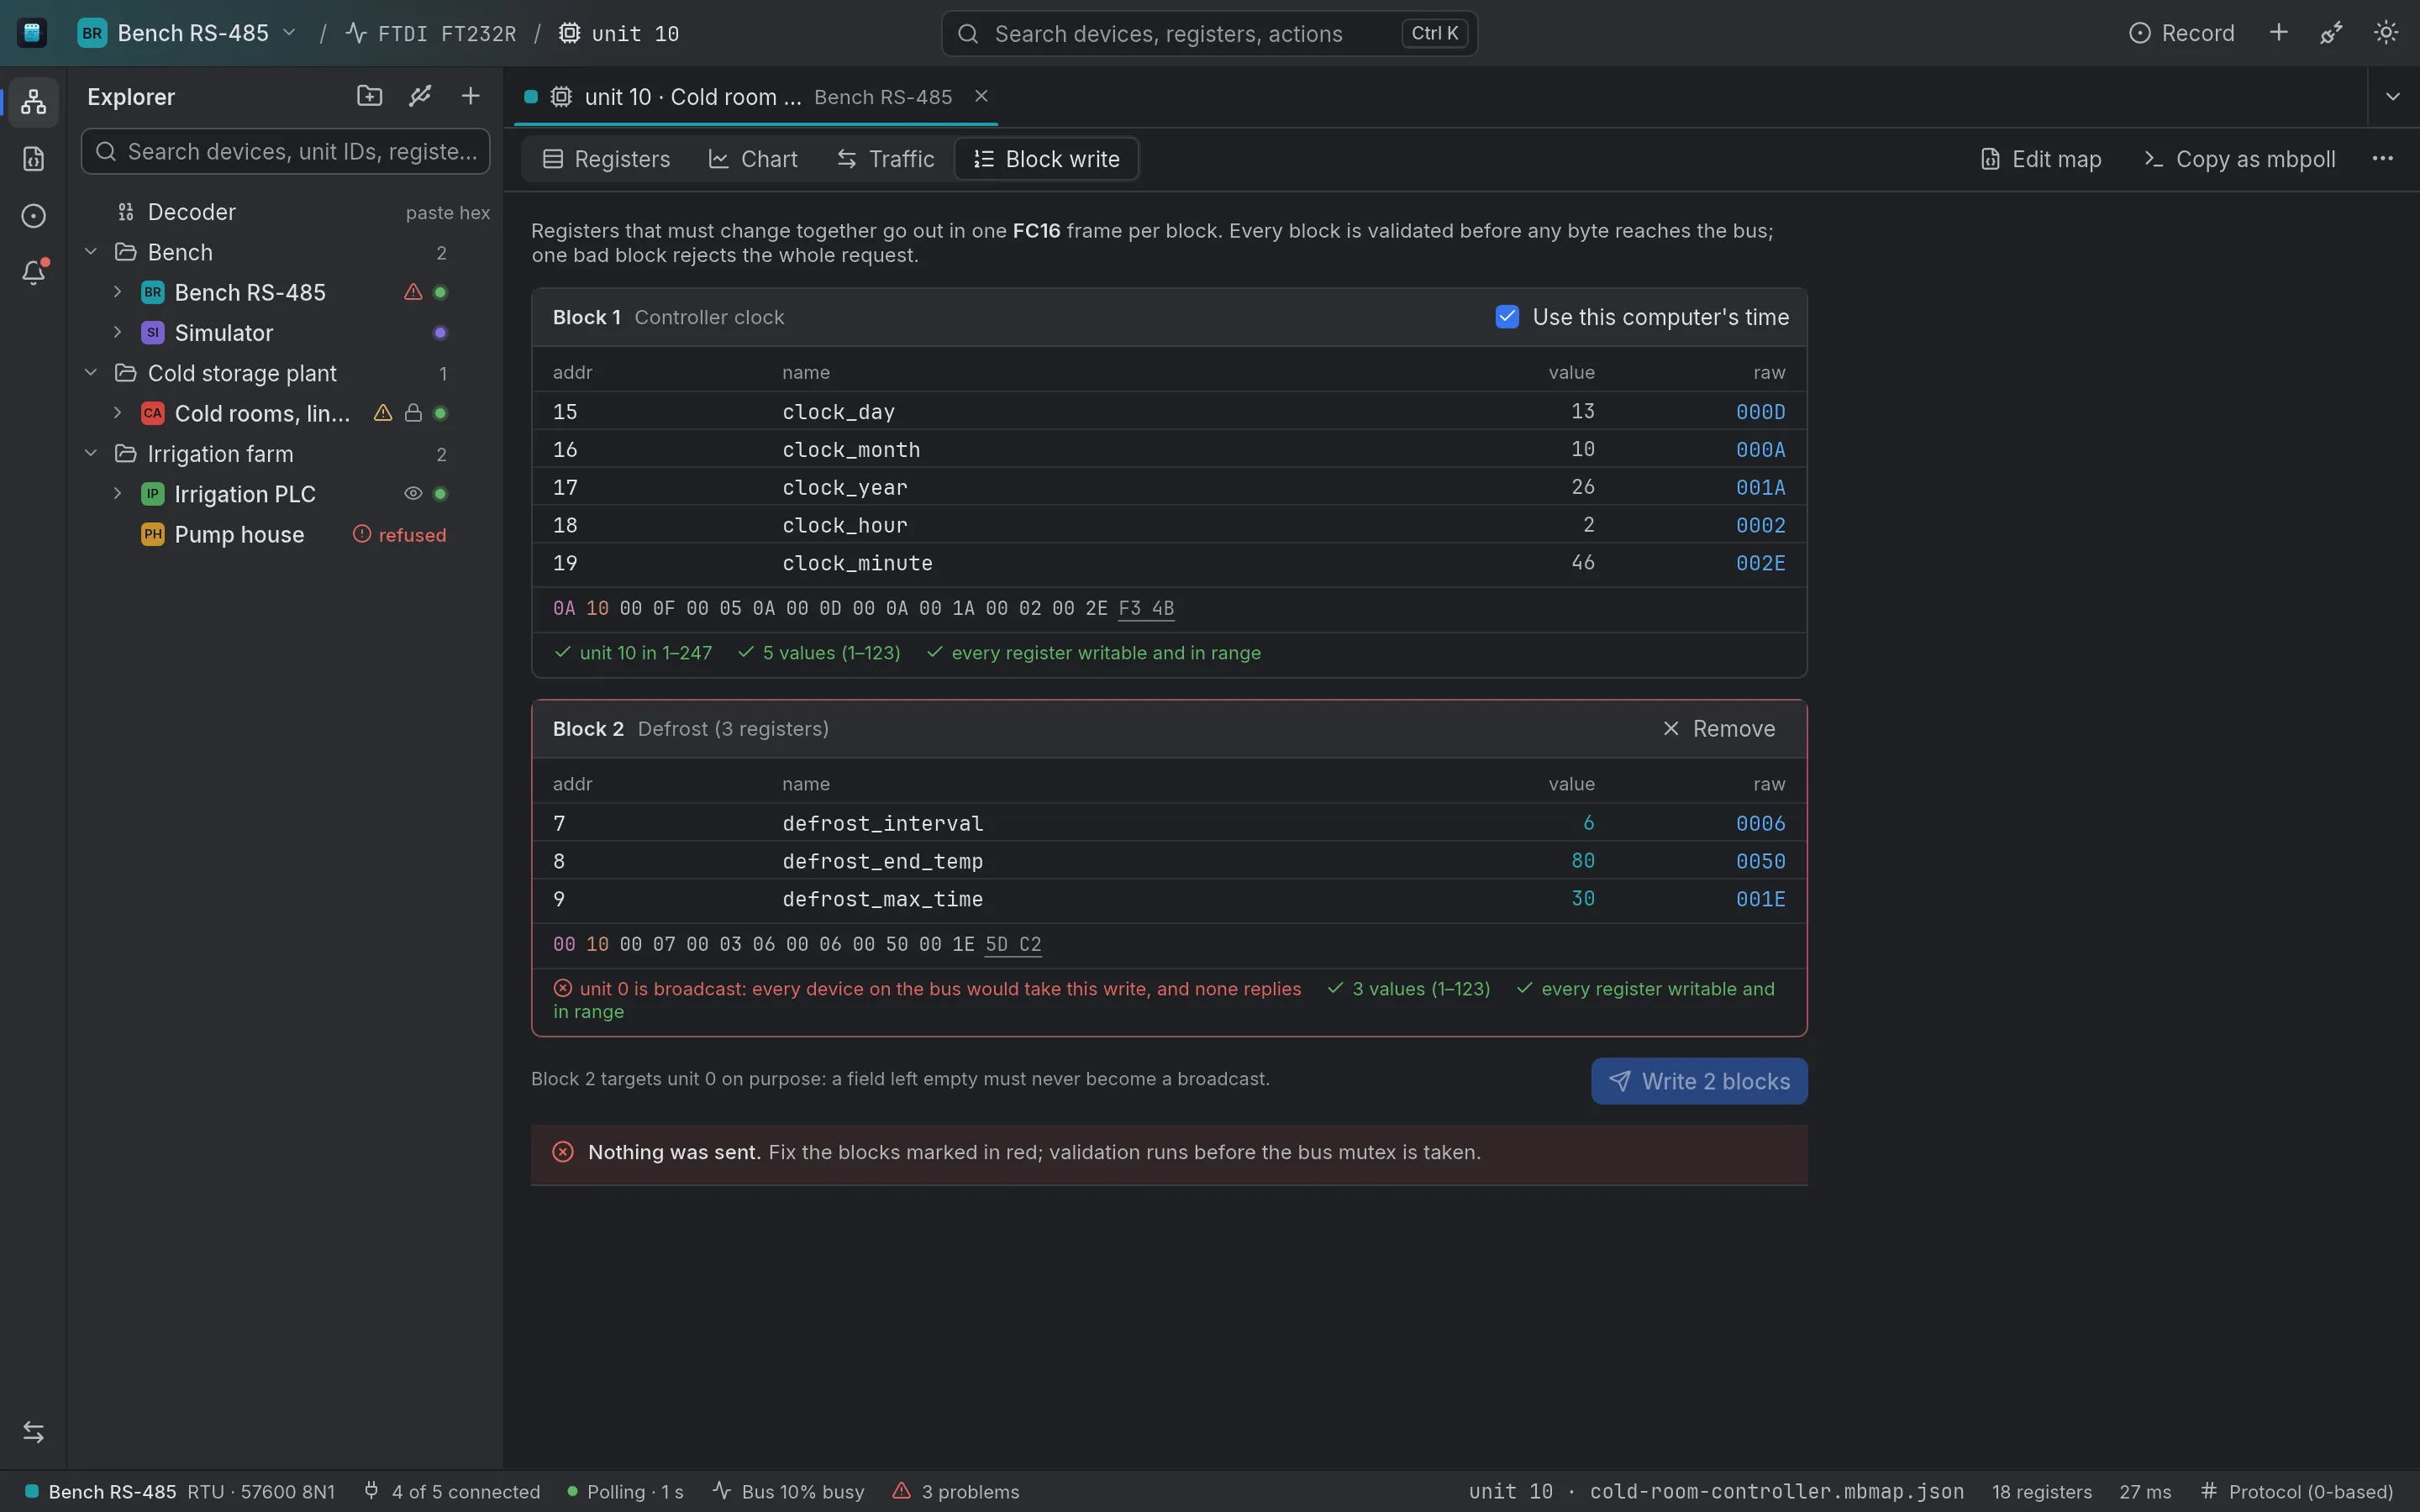Image resolution: width=2420 pixels, height=1512 pixels.
Task: Open the tab list chevron dropdown
Action: click(x=2393, y=97)
